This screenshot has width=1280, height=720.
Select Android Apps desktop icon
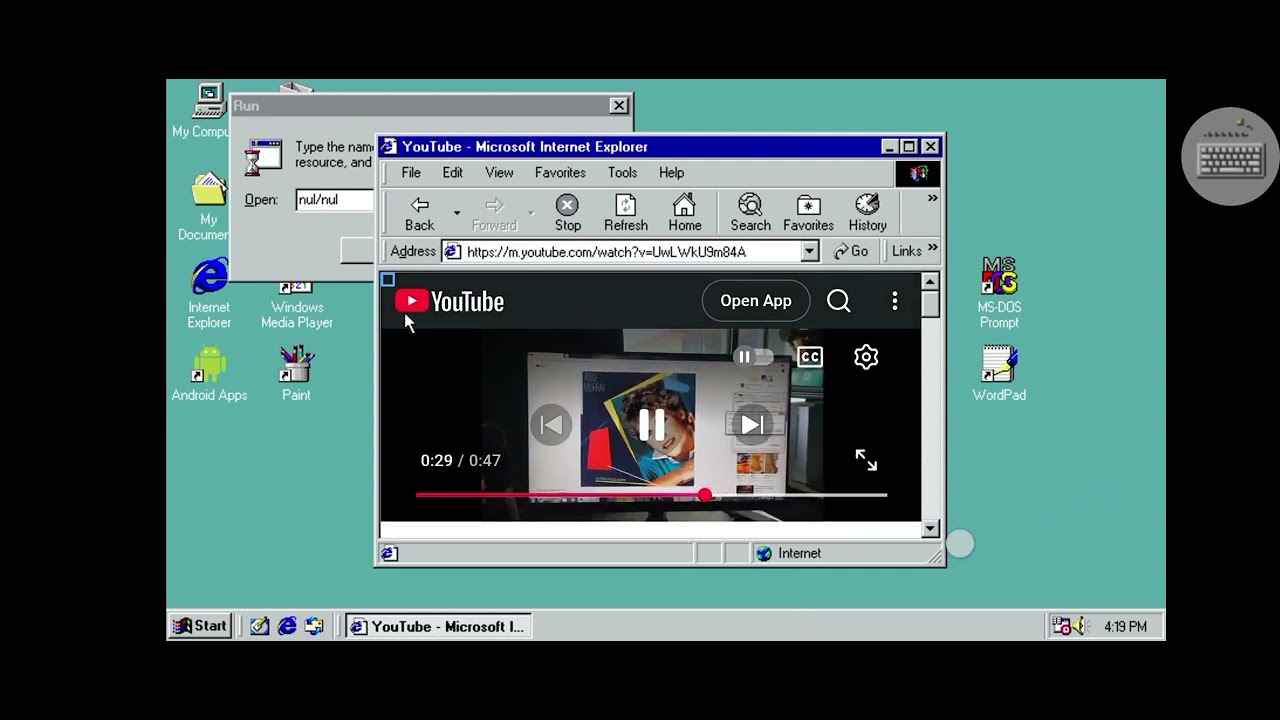tap(209, 374)
